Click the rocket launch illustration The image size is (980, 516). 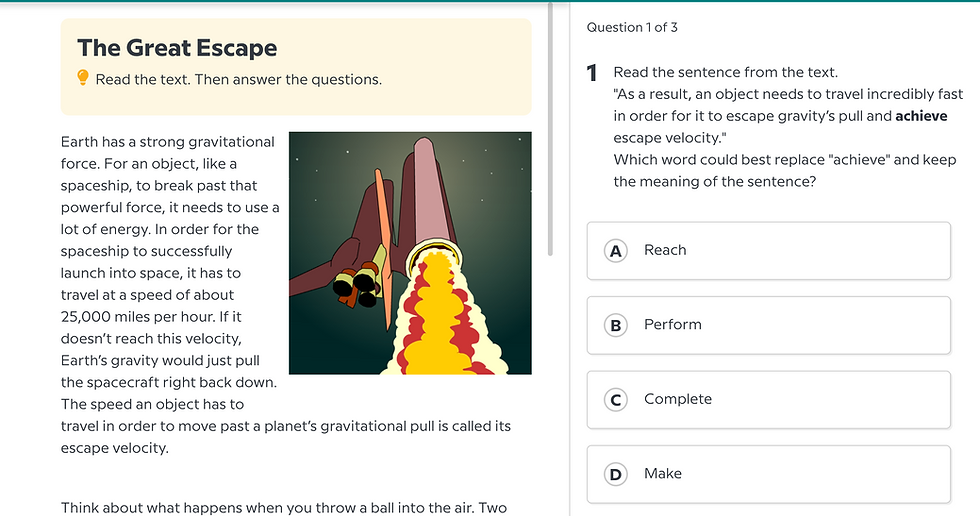pyautogui.click(x=410, y=253)
